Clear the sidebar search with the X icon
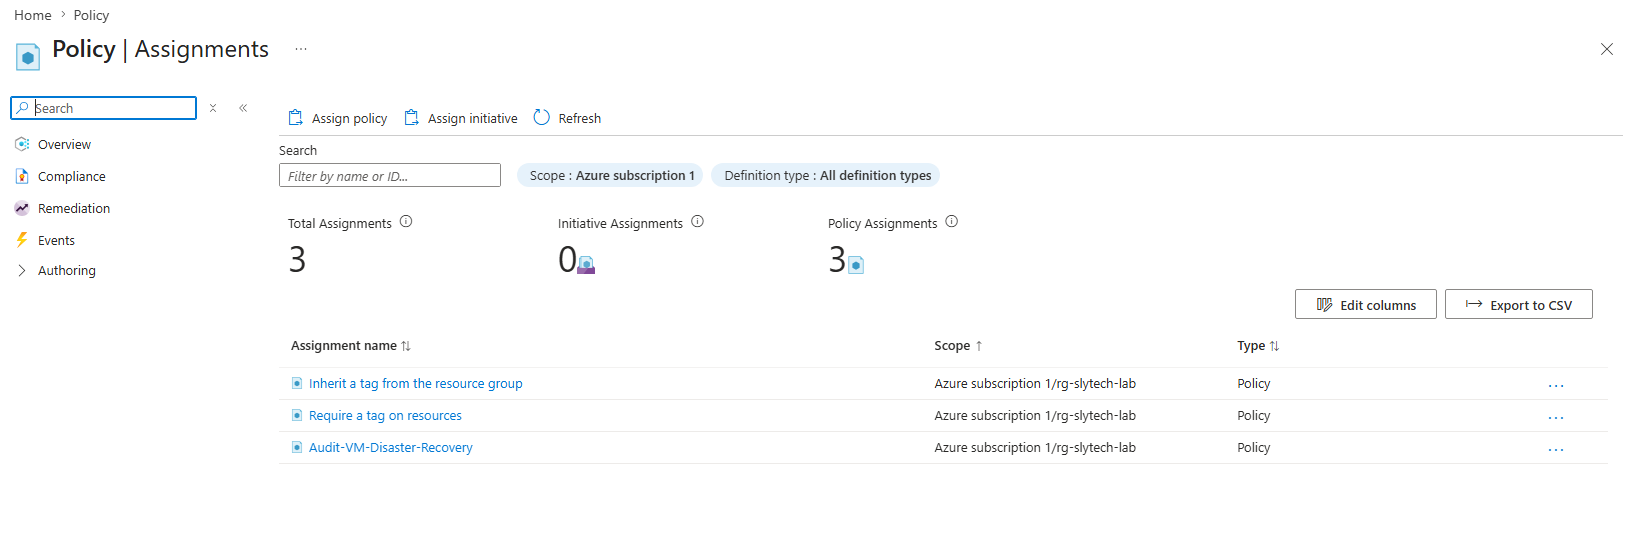The width and height of the screenshot is (1639, 539). 213,108
